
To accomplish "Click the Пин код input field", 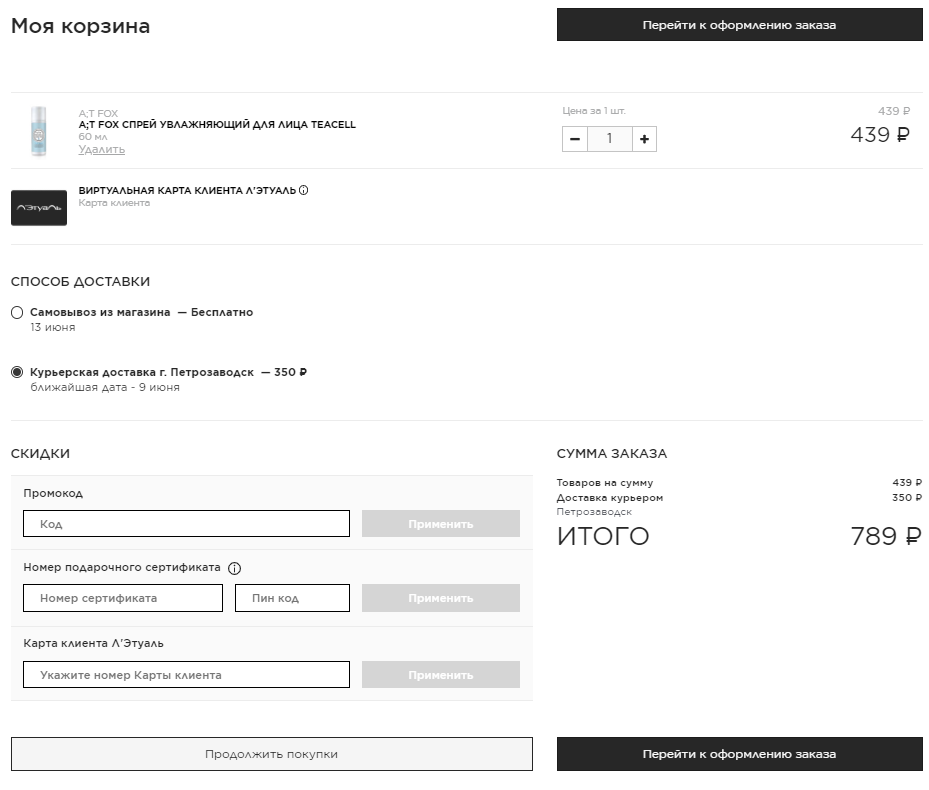I will [x=292, y=598].
